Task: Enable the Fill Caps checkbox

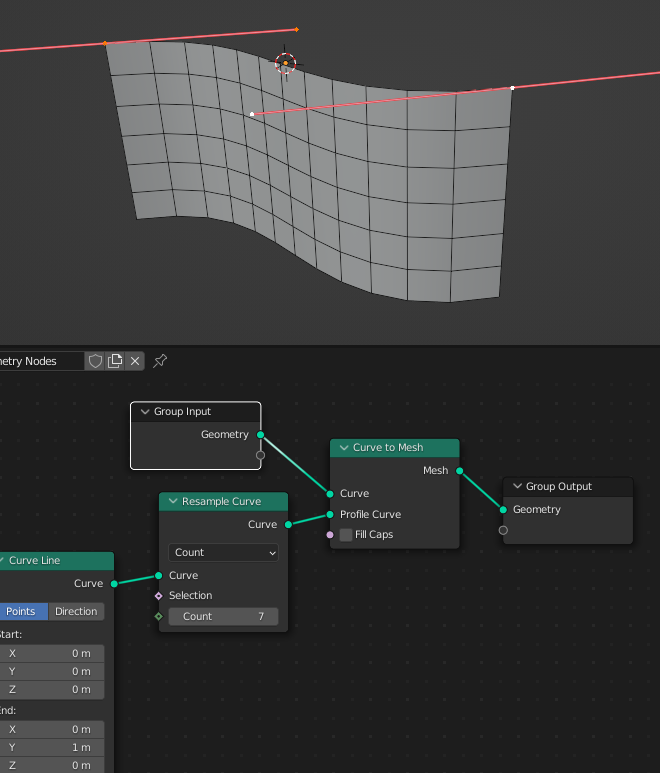Action: [x=346, y=535]
